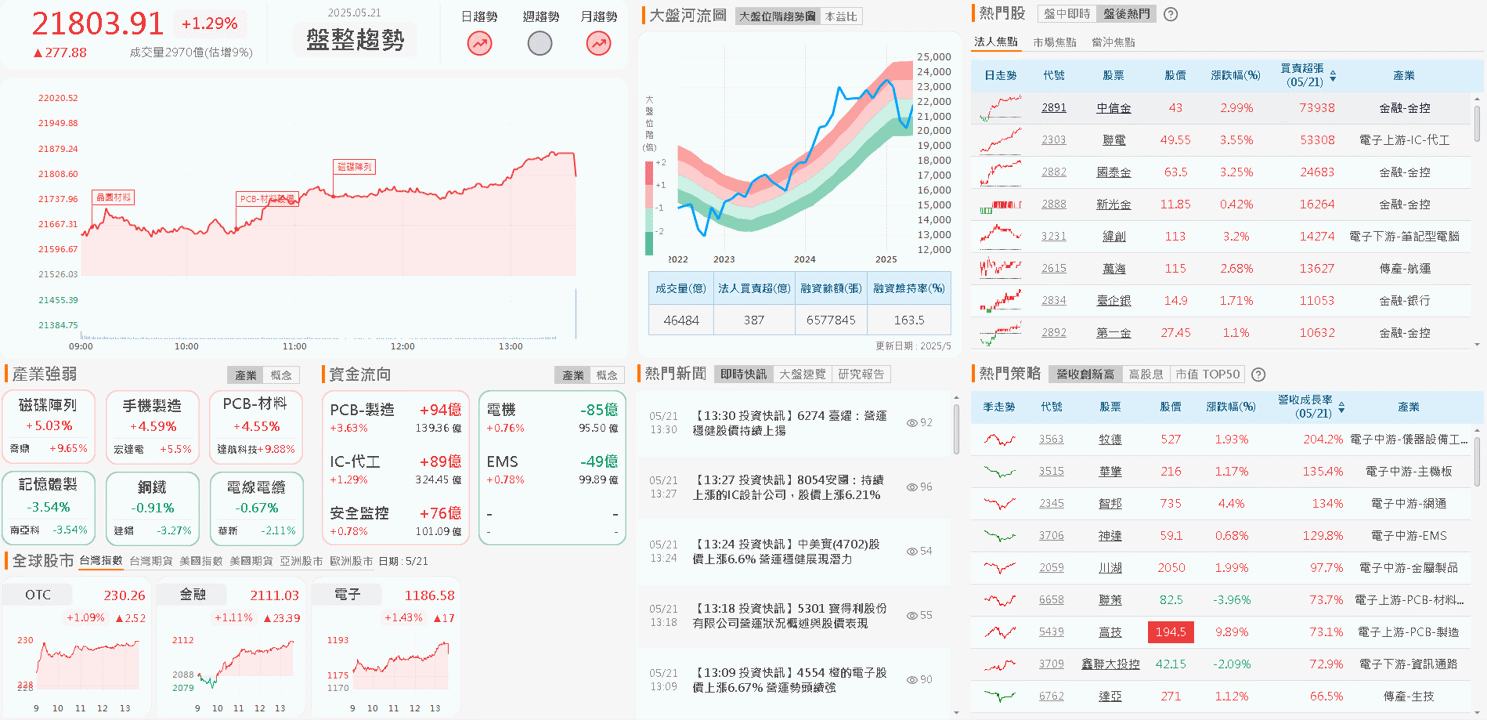Select 本益比 view for the river chart

(840, 16)
